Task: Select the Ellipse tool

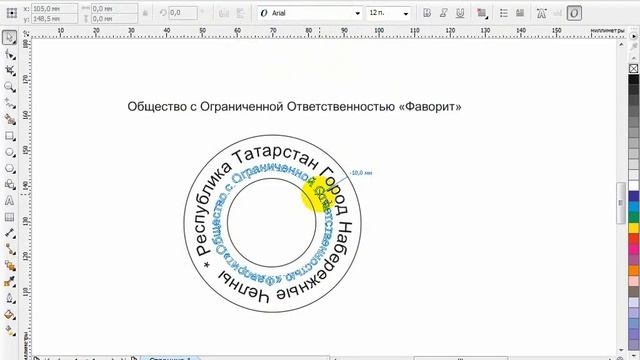Action: click(9, 152)
